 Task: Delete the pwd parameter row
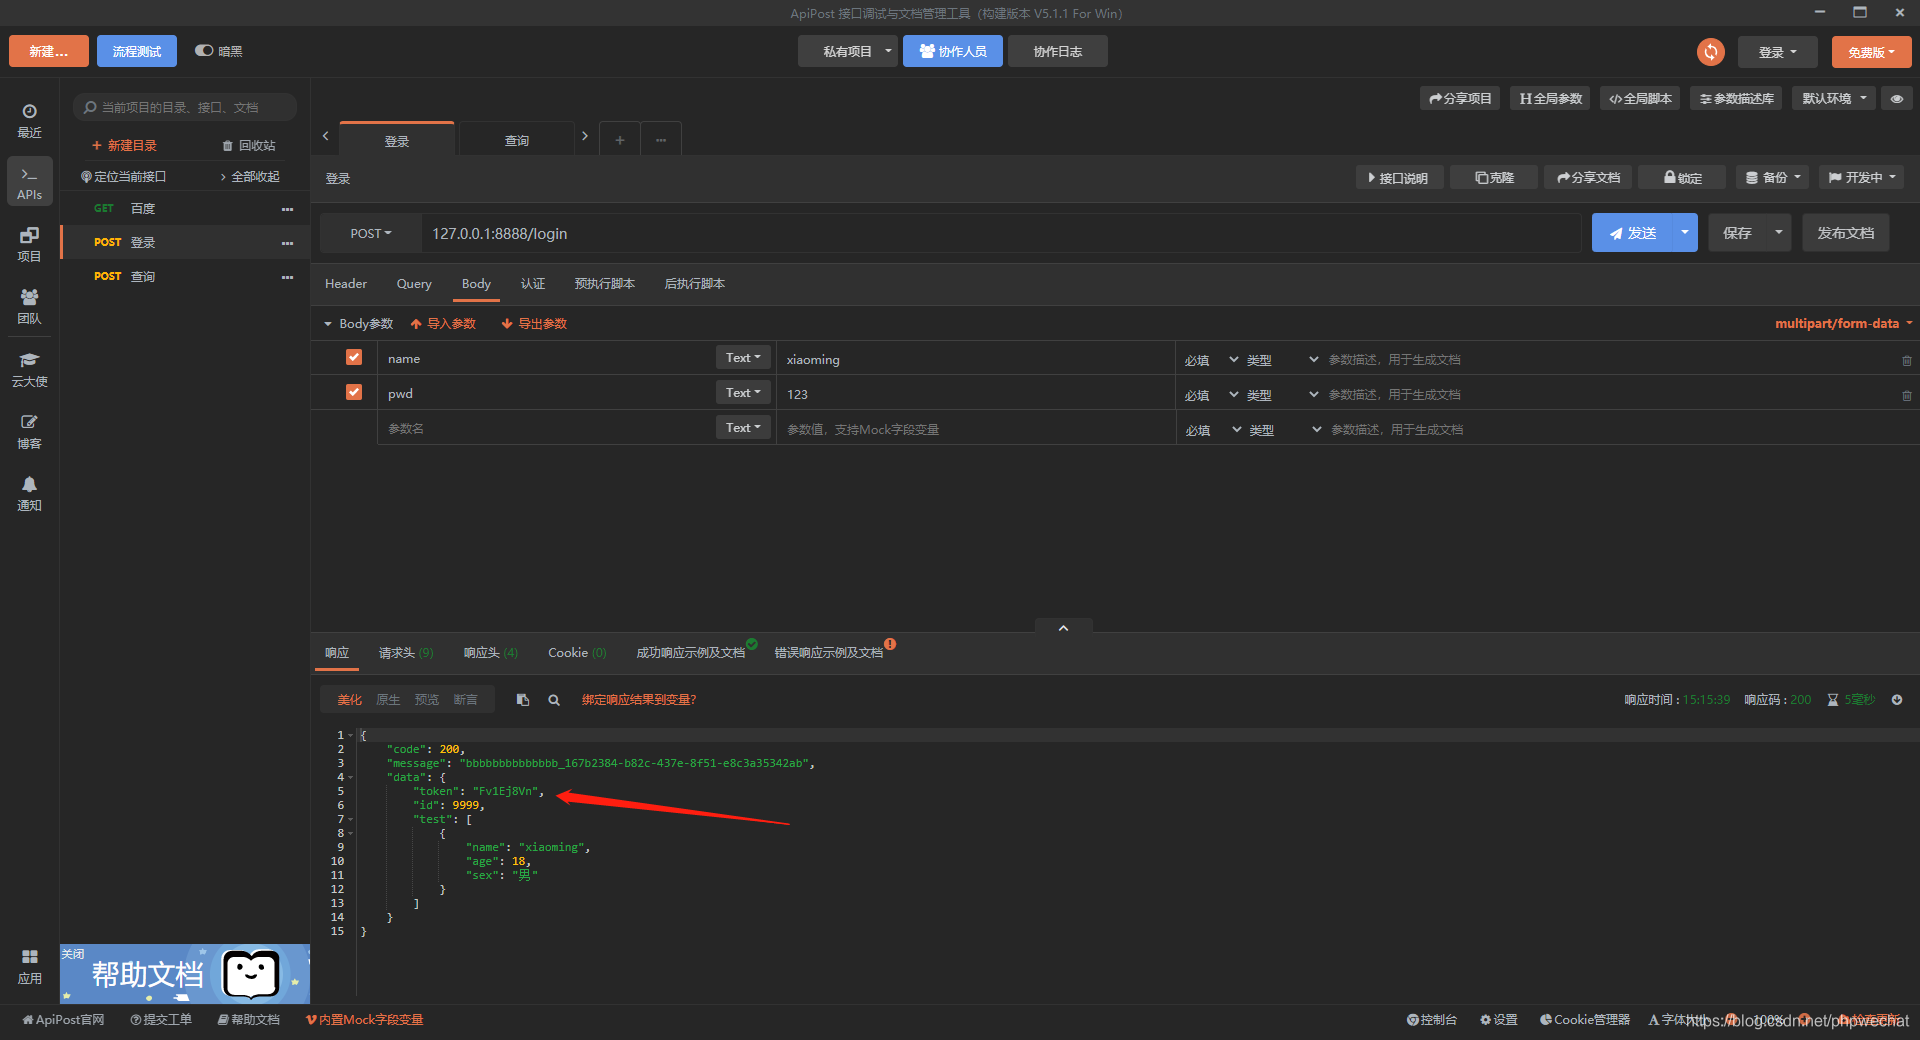coord(1906,395)
